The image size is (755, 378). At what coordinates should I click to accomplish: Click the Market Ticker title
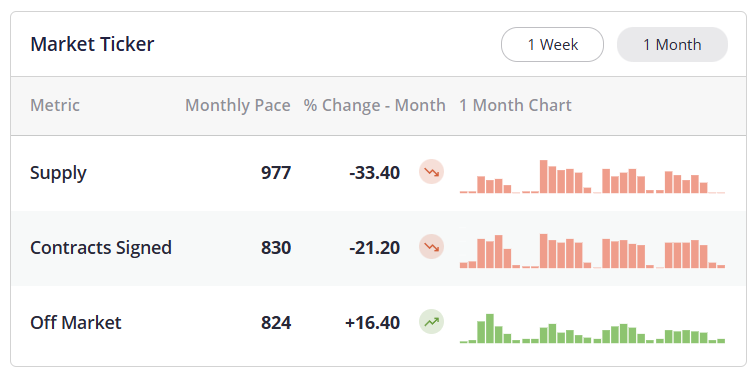point(92,44)
